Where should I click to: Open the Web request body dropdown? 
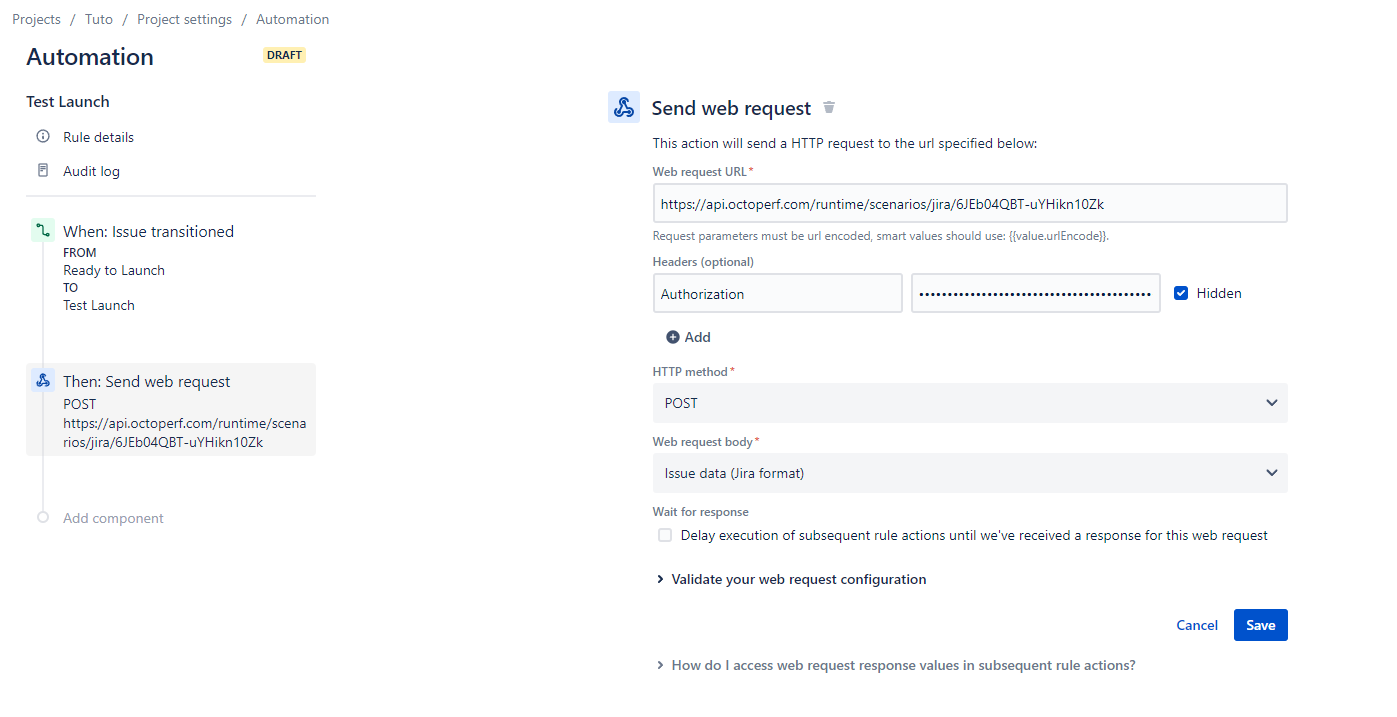[969, 472]
